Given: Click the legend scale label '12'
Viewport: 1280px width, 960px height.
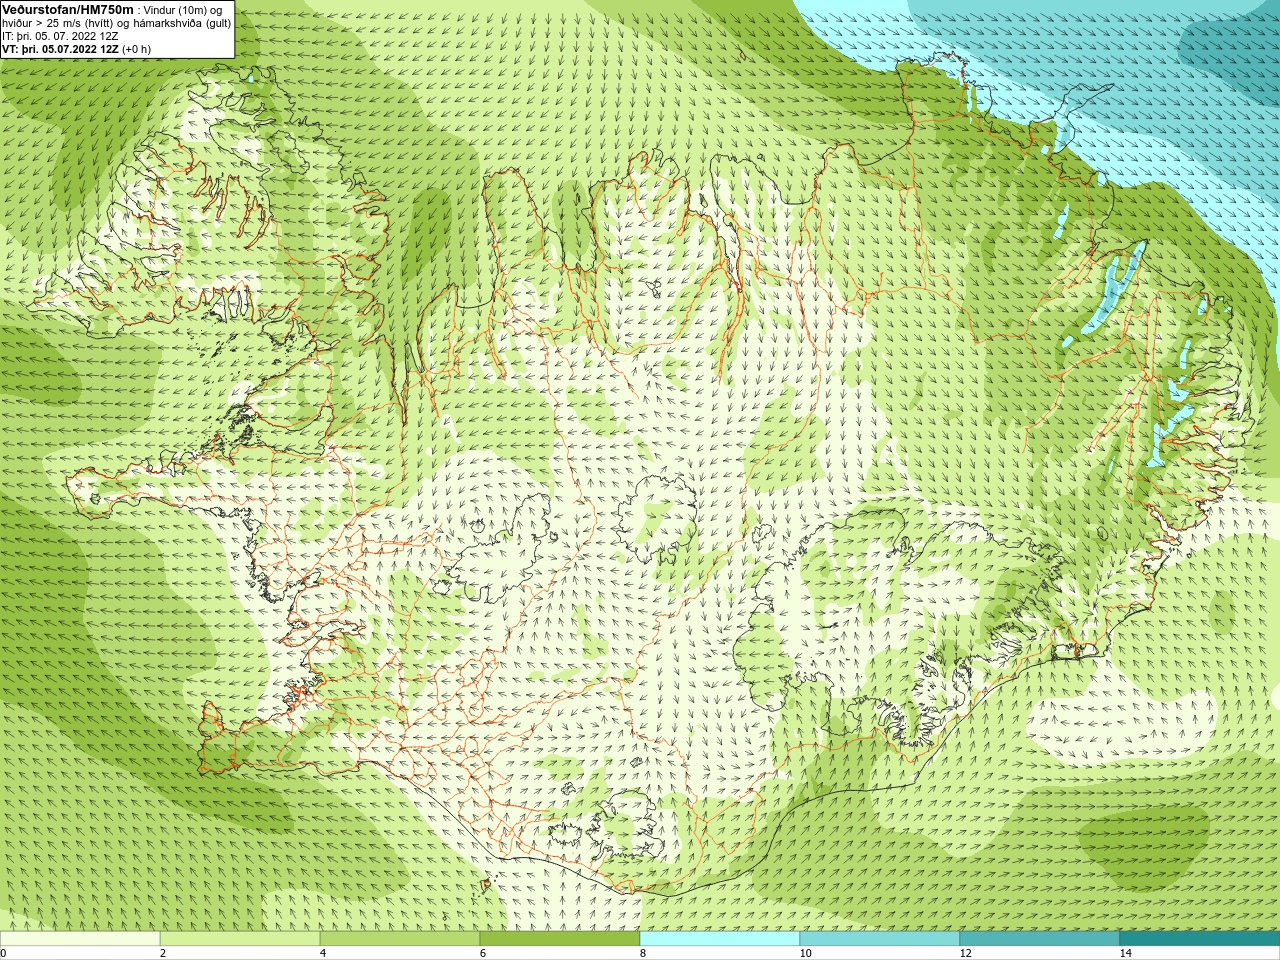Looking at the screenshot, I should 965,953.
